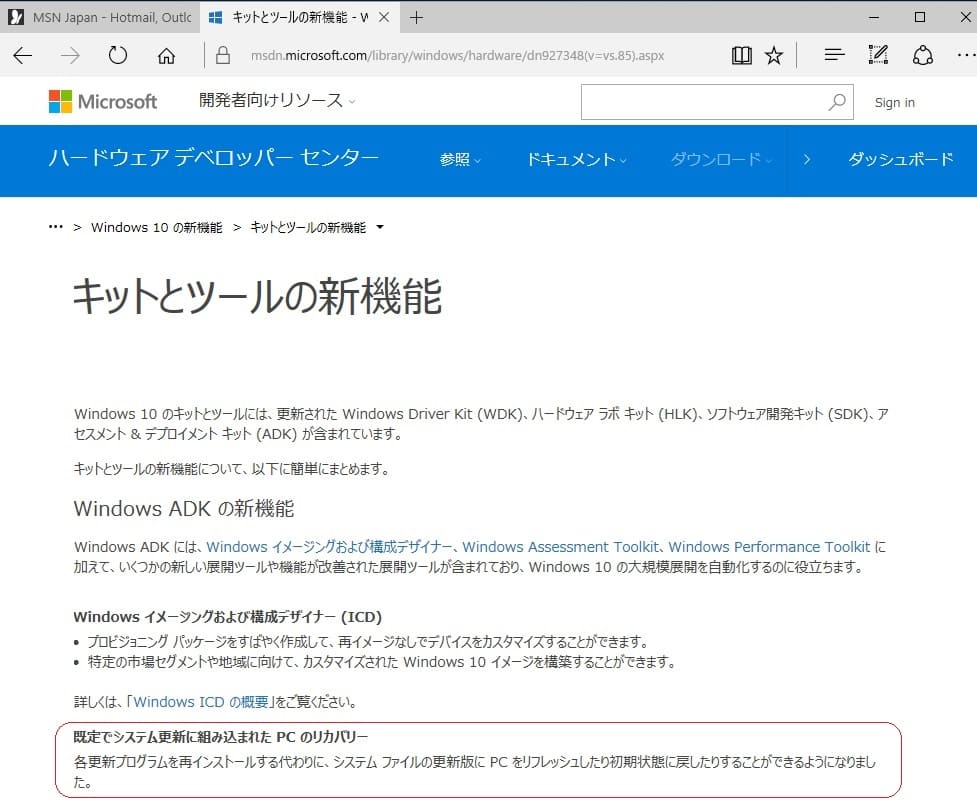The image size is (977, 803).
Task: Expand the ドキュメント dropdown
Action: coord(575,161)
